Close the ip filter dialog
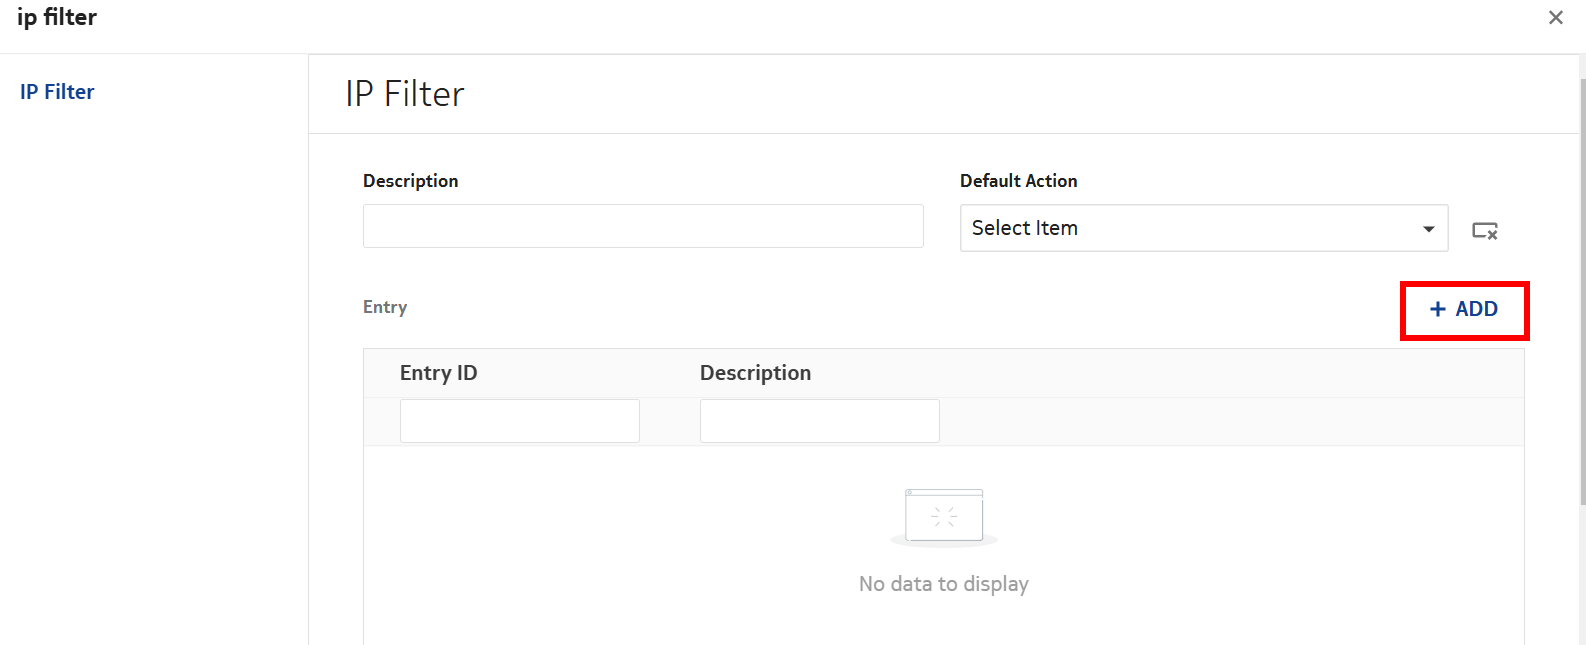 tap(1555, 18)
